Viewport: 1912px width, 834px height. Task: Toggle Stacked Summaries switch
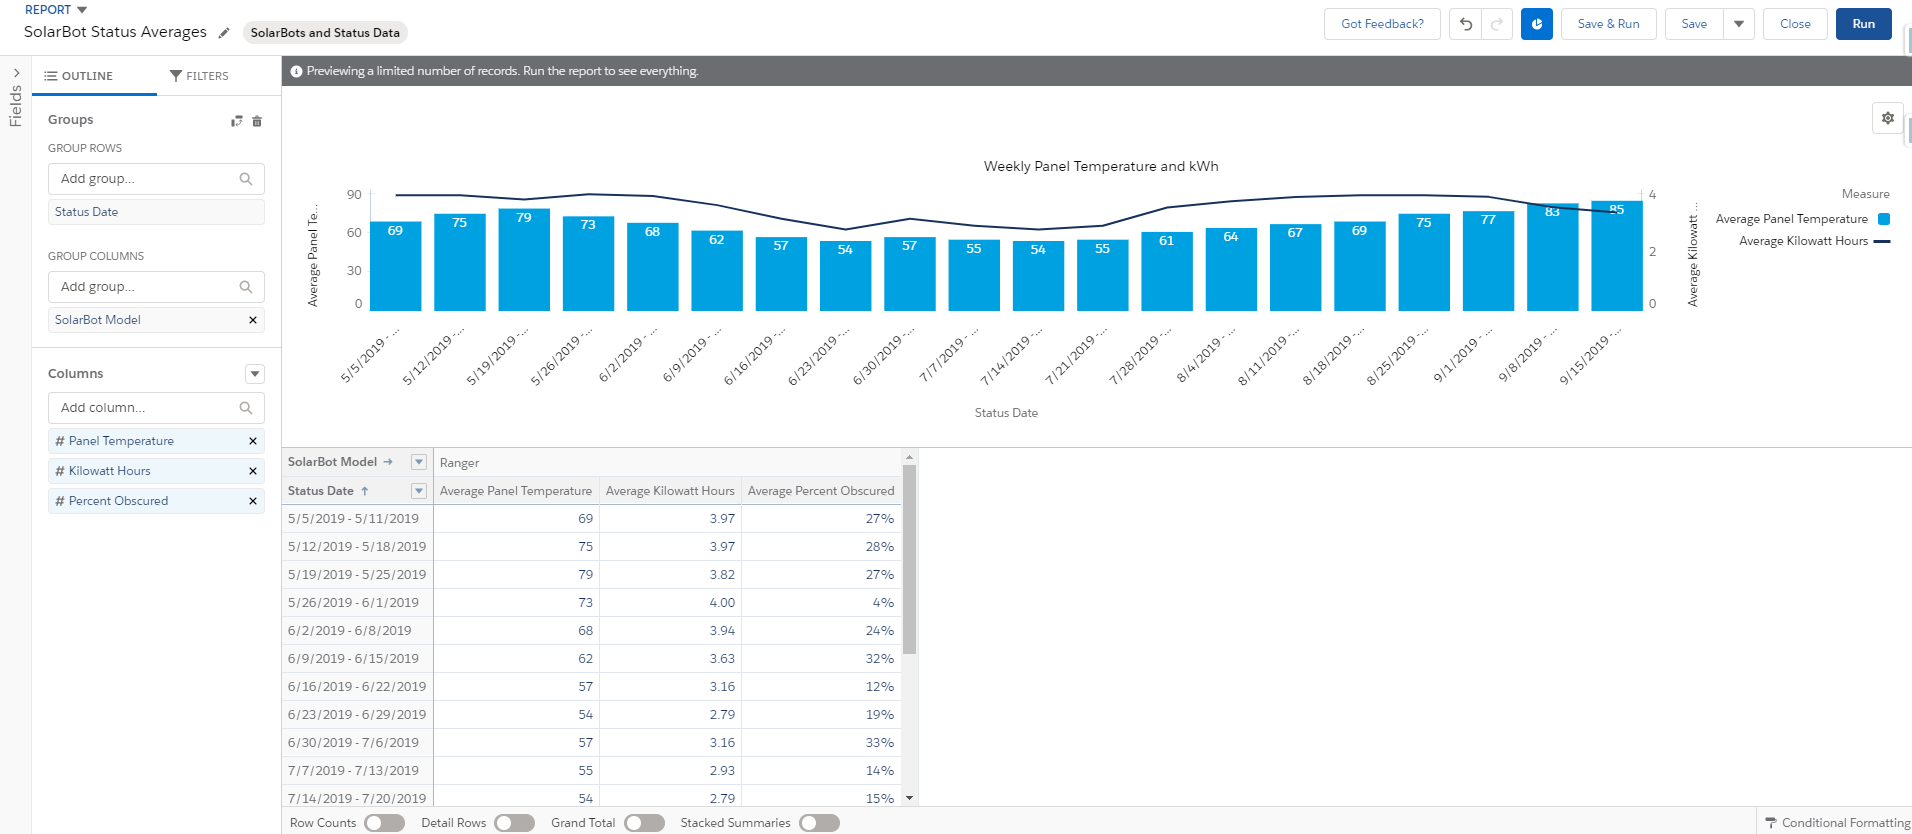coord(819,823)
